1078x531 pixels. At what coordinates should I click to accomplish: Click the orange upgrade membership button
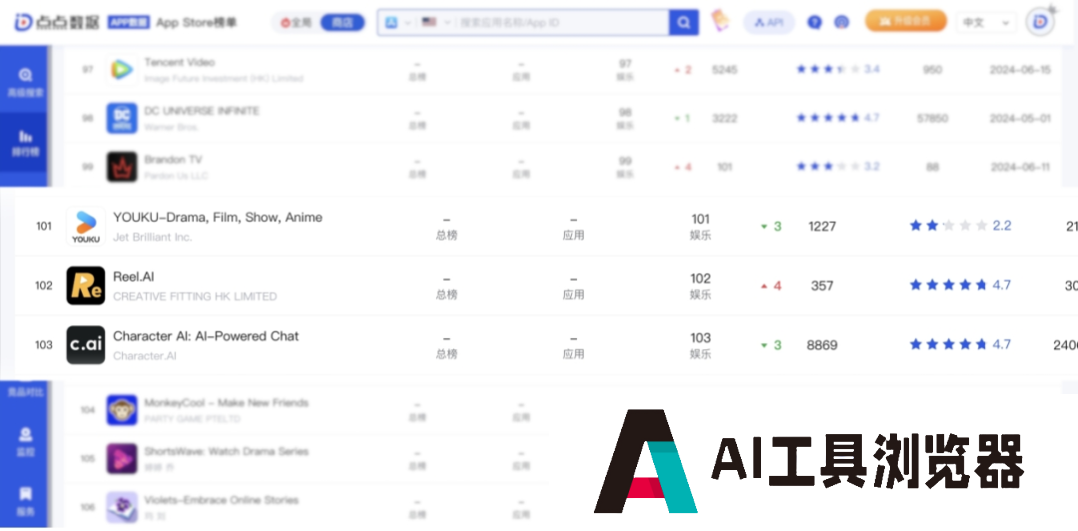(905, 21)
